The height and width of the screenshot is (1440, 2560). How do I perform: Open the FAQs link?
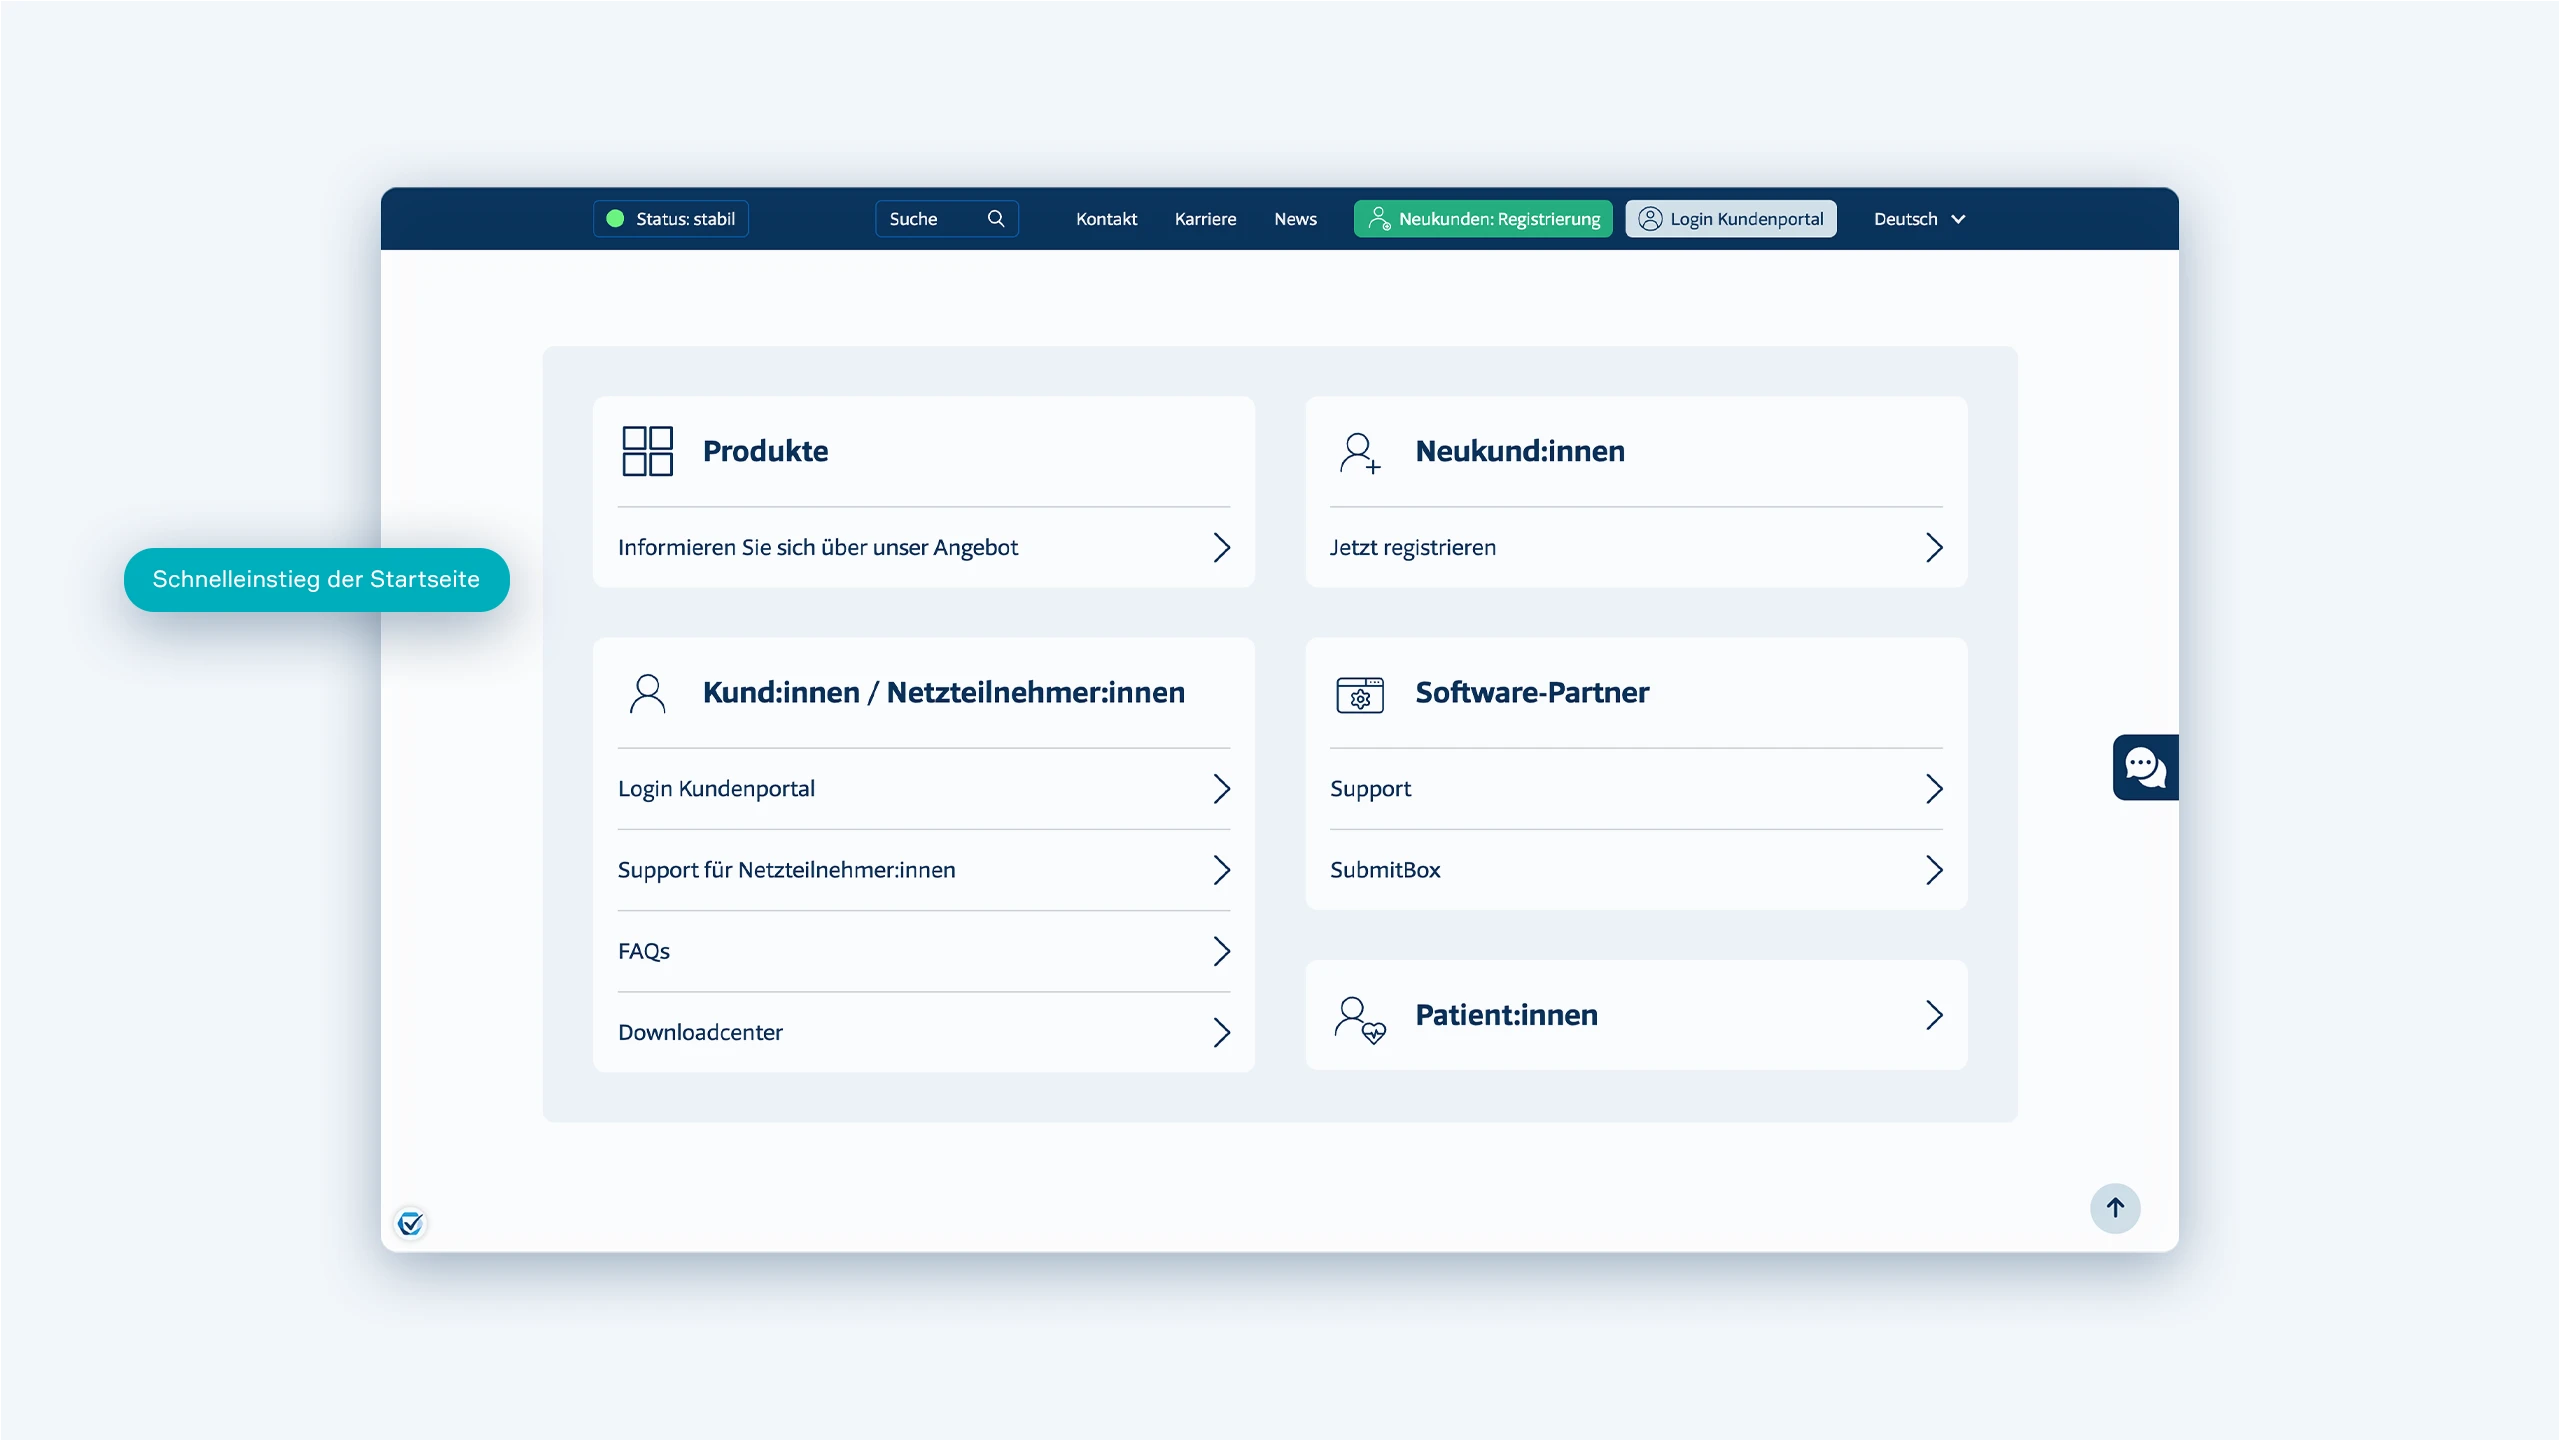tap(643, 950)
